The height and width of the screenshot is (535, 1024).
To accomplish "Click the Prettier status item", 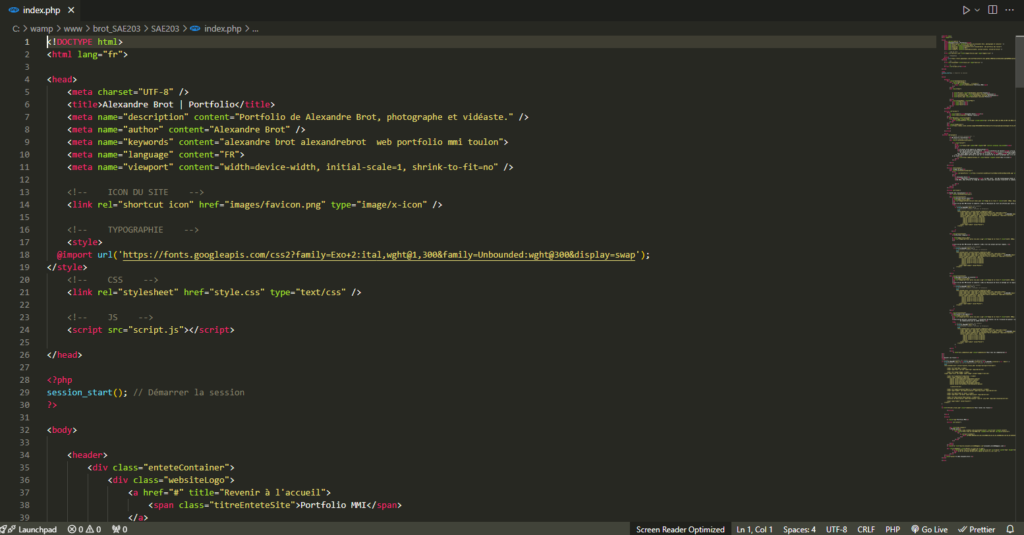I will pyautogui.click(x=976, y=529).
